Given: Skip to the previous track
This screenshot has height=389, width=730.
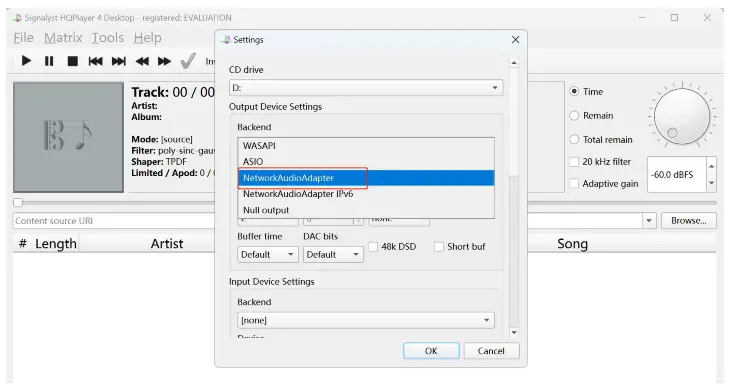Looking at the screenshot, I should pos(95,61).
